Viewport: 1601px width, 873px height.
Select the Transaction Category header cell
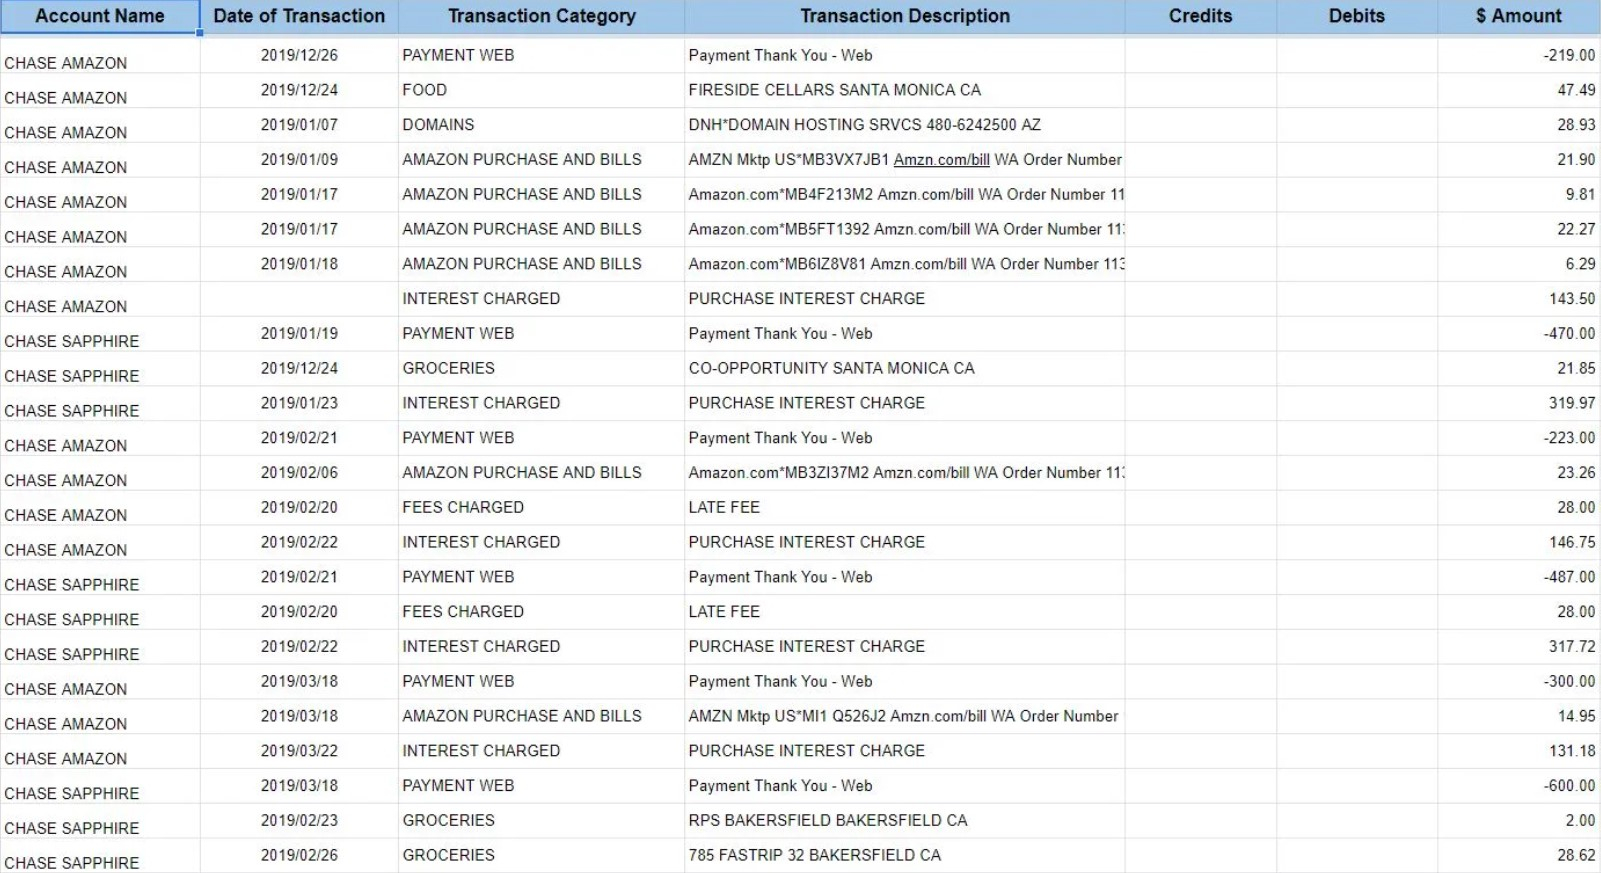tap(541, 16)
